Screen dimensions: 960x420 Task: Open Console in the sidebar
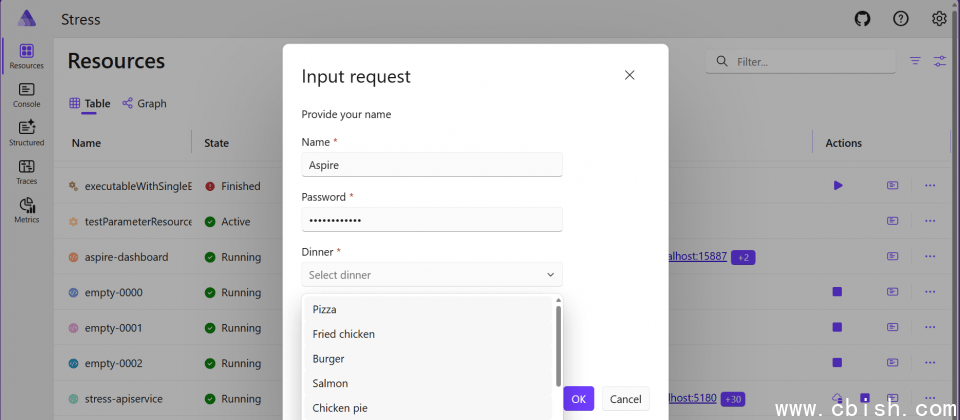26,95
